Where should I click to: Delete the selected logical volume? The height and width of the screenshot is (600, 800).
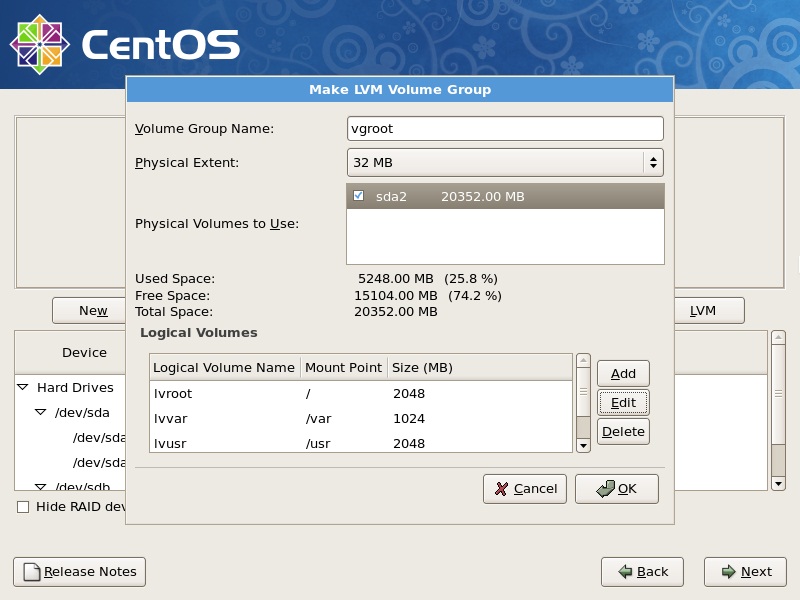[623, 432]
